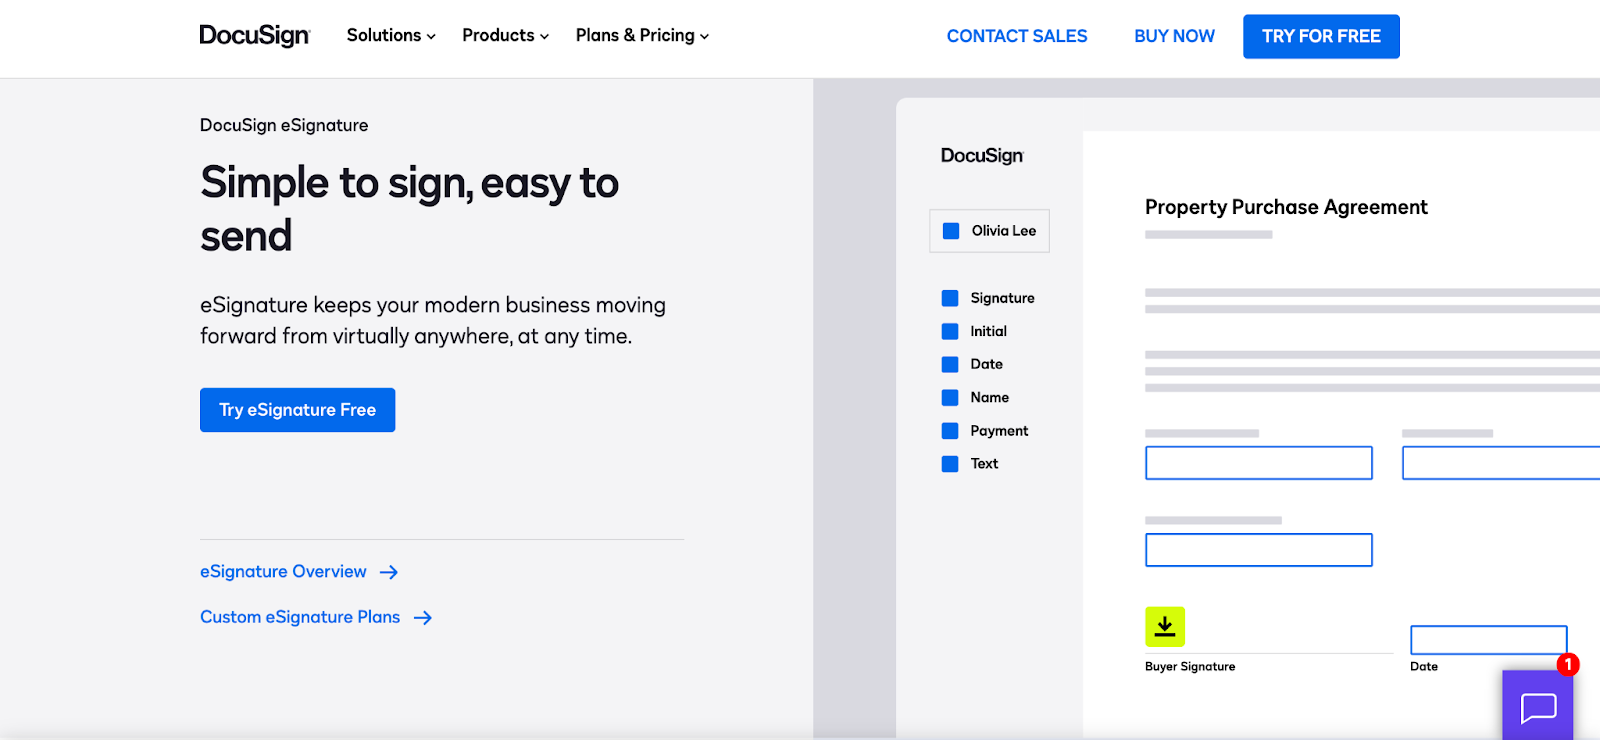The width and height of the screenshot is (1600, 740).
Task: Click the DocuSign eSignature heading text
Action: pyautogui.click(x=284, y=125)
